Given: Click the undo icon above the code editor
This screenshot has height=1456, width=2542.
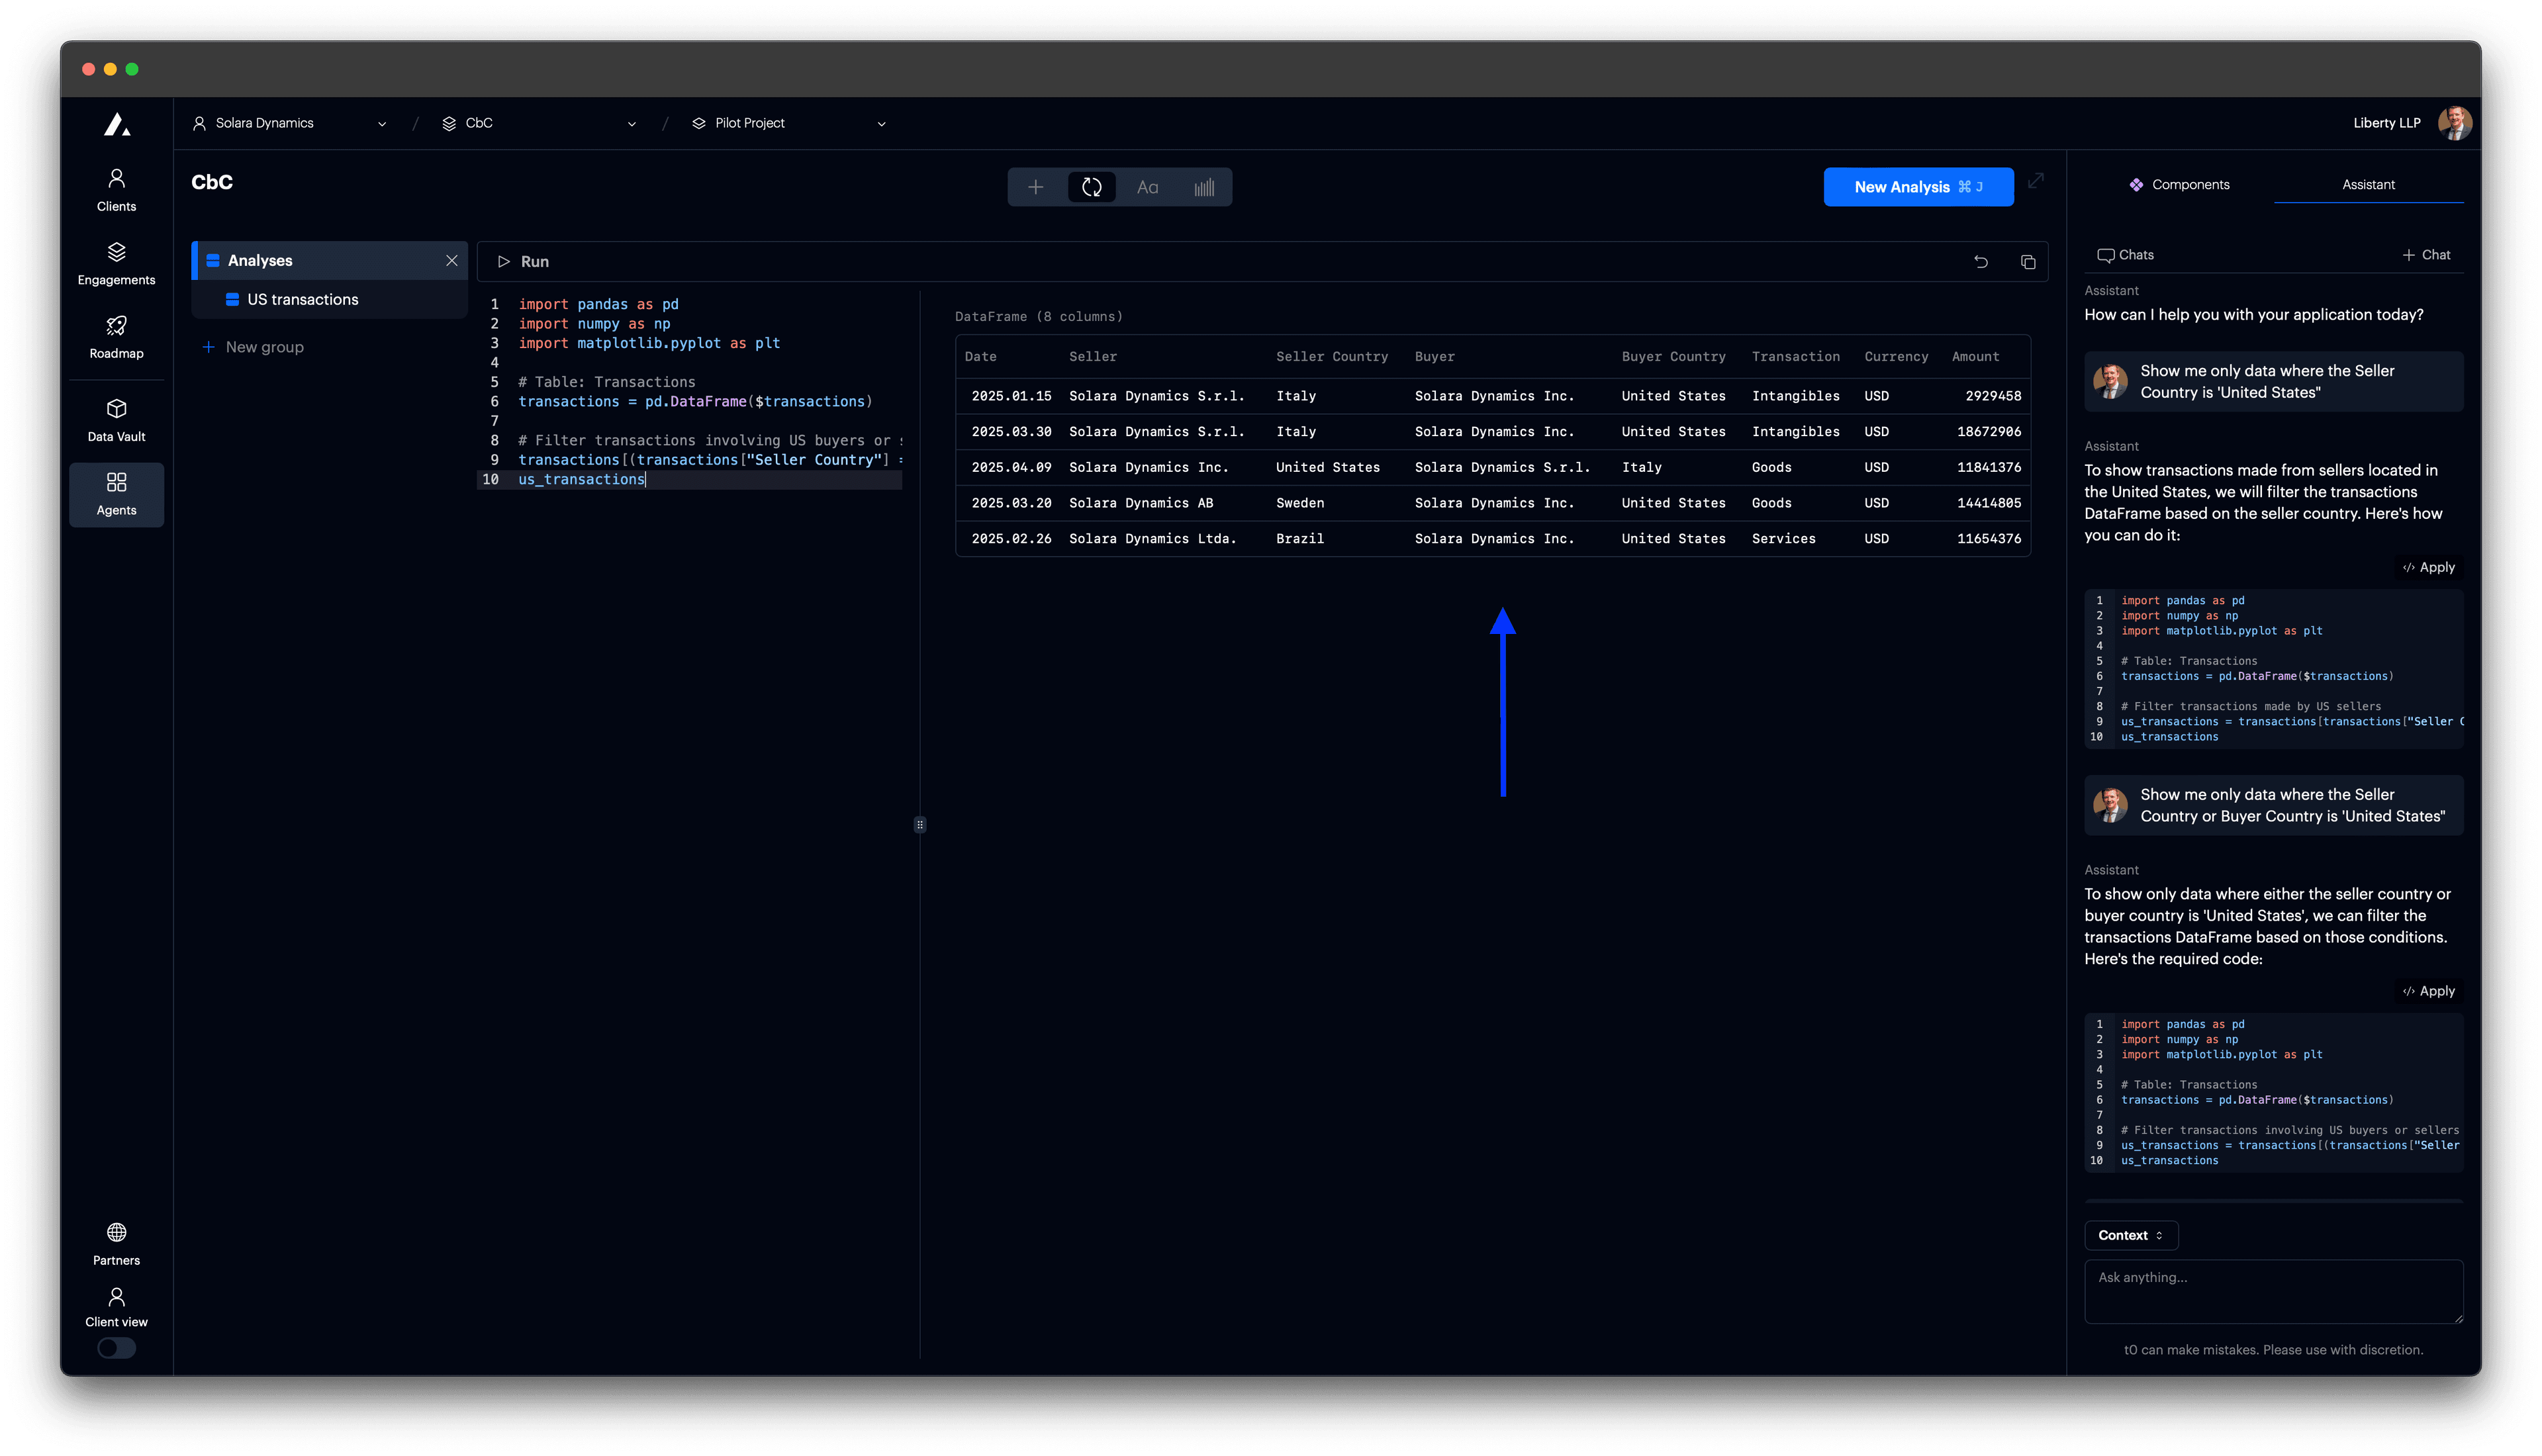Looking at the screenshot, I should pyautogui.click(x=1981, y=261).
